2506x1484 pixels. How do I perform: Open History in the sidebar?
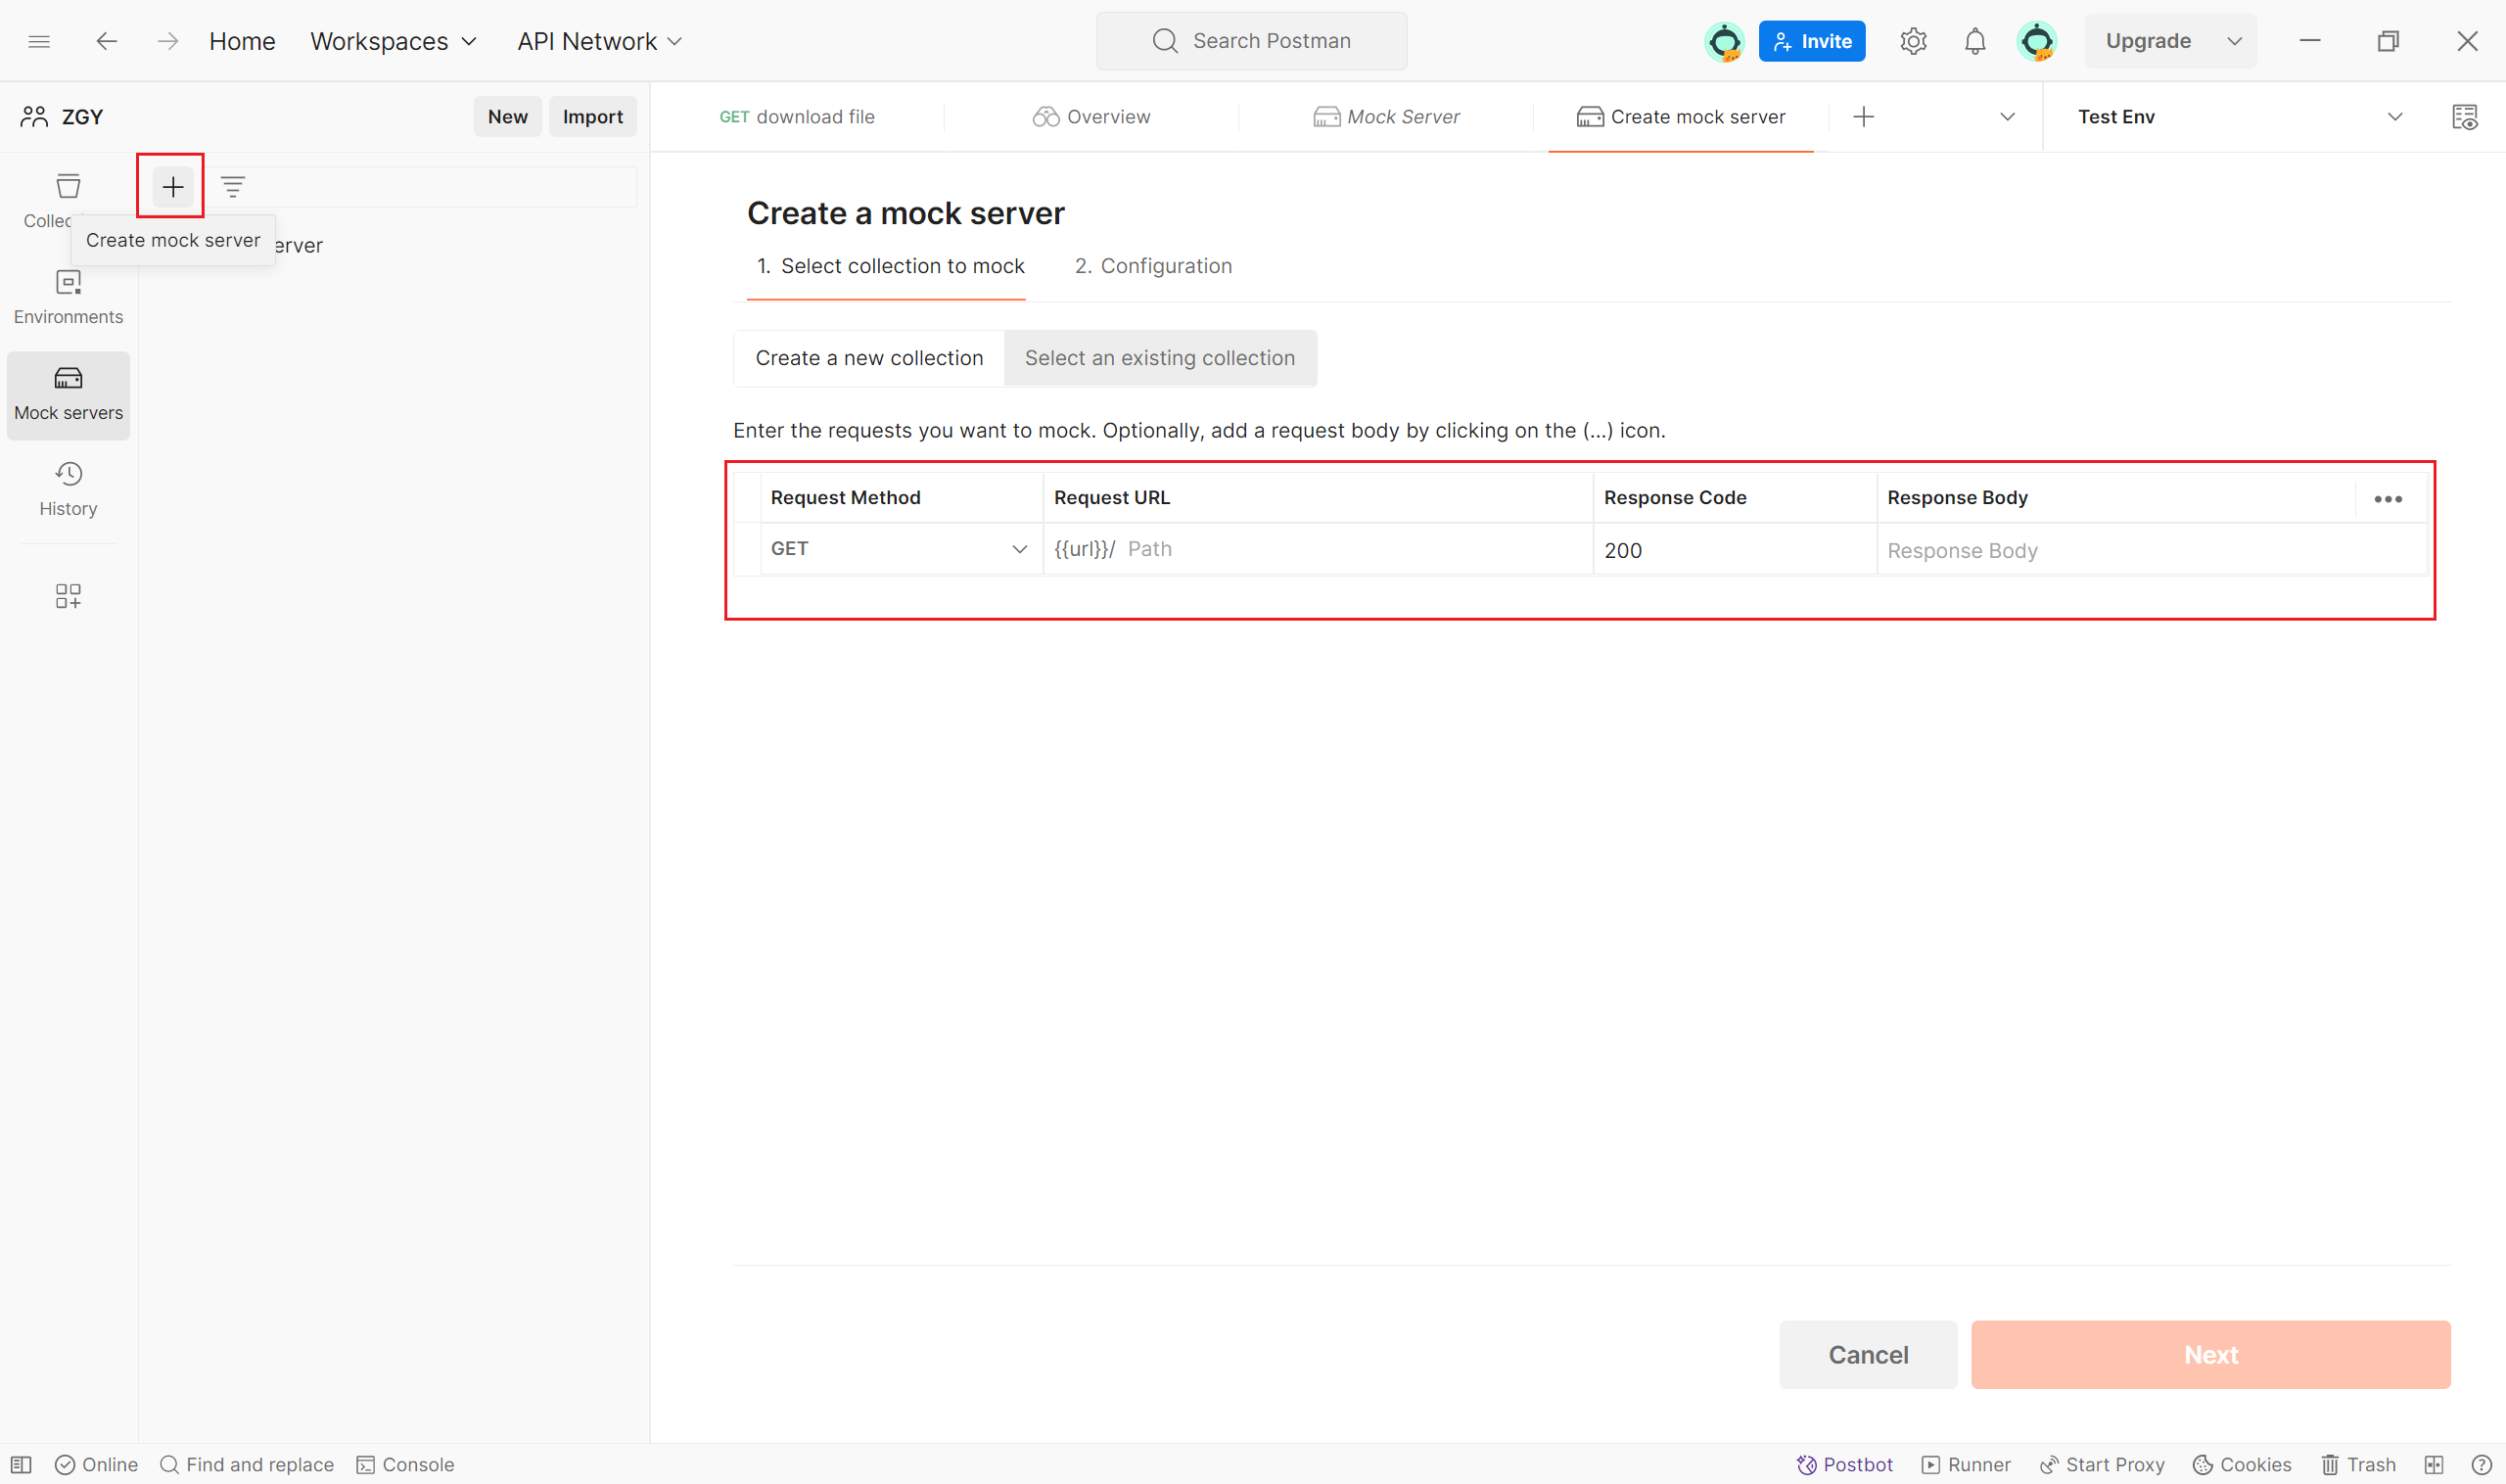coord(68,489)
